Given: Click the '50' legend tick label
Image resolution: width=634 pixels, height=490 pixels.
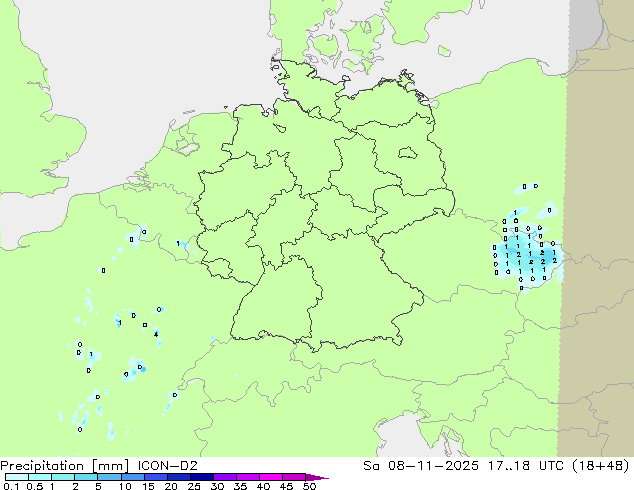Looking at the screenshot, I should [x=309, y=486].
